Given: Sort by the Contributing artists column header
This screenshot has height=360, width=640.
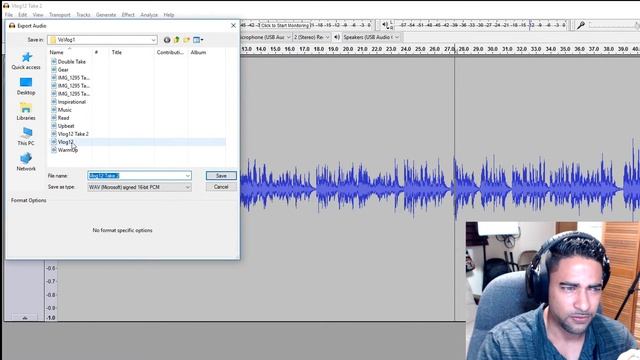Looking at the screenshot, I should 170,52.
